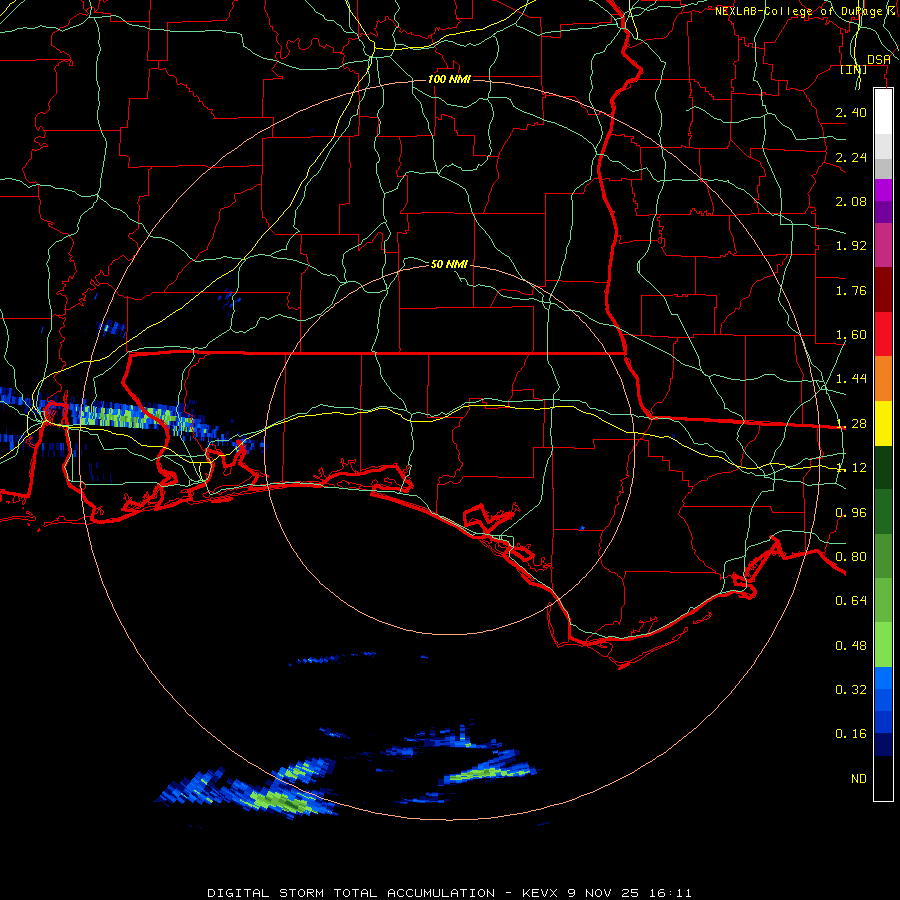Select the 1.60 legend value
The height and width of the screenshot is (900, 900).
coord(851,335)
